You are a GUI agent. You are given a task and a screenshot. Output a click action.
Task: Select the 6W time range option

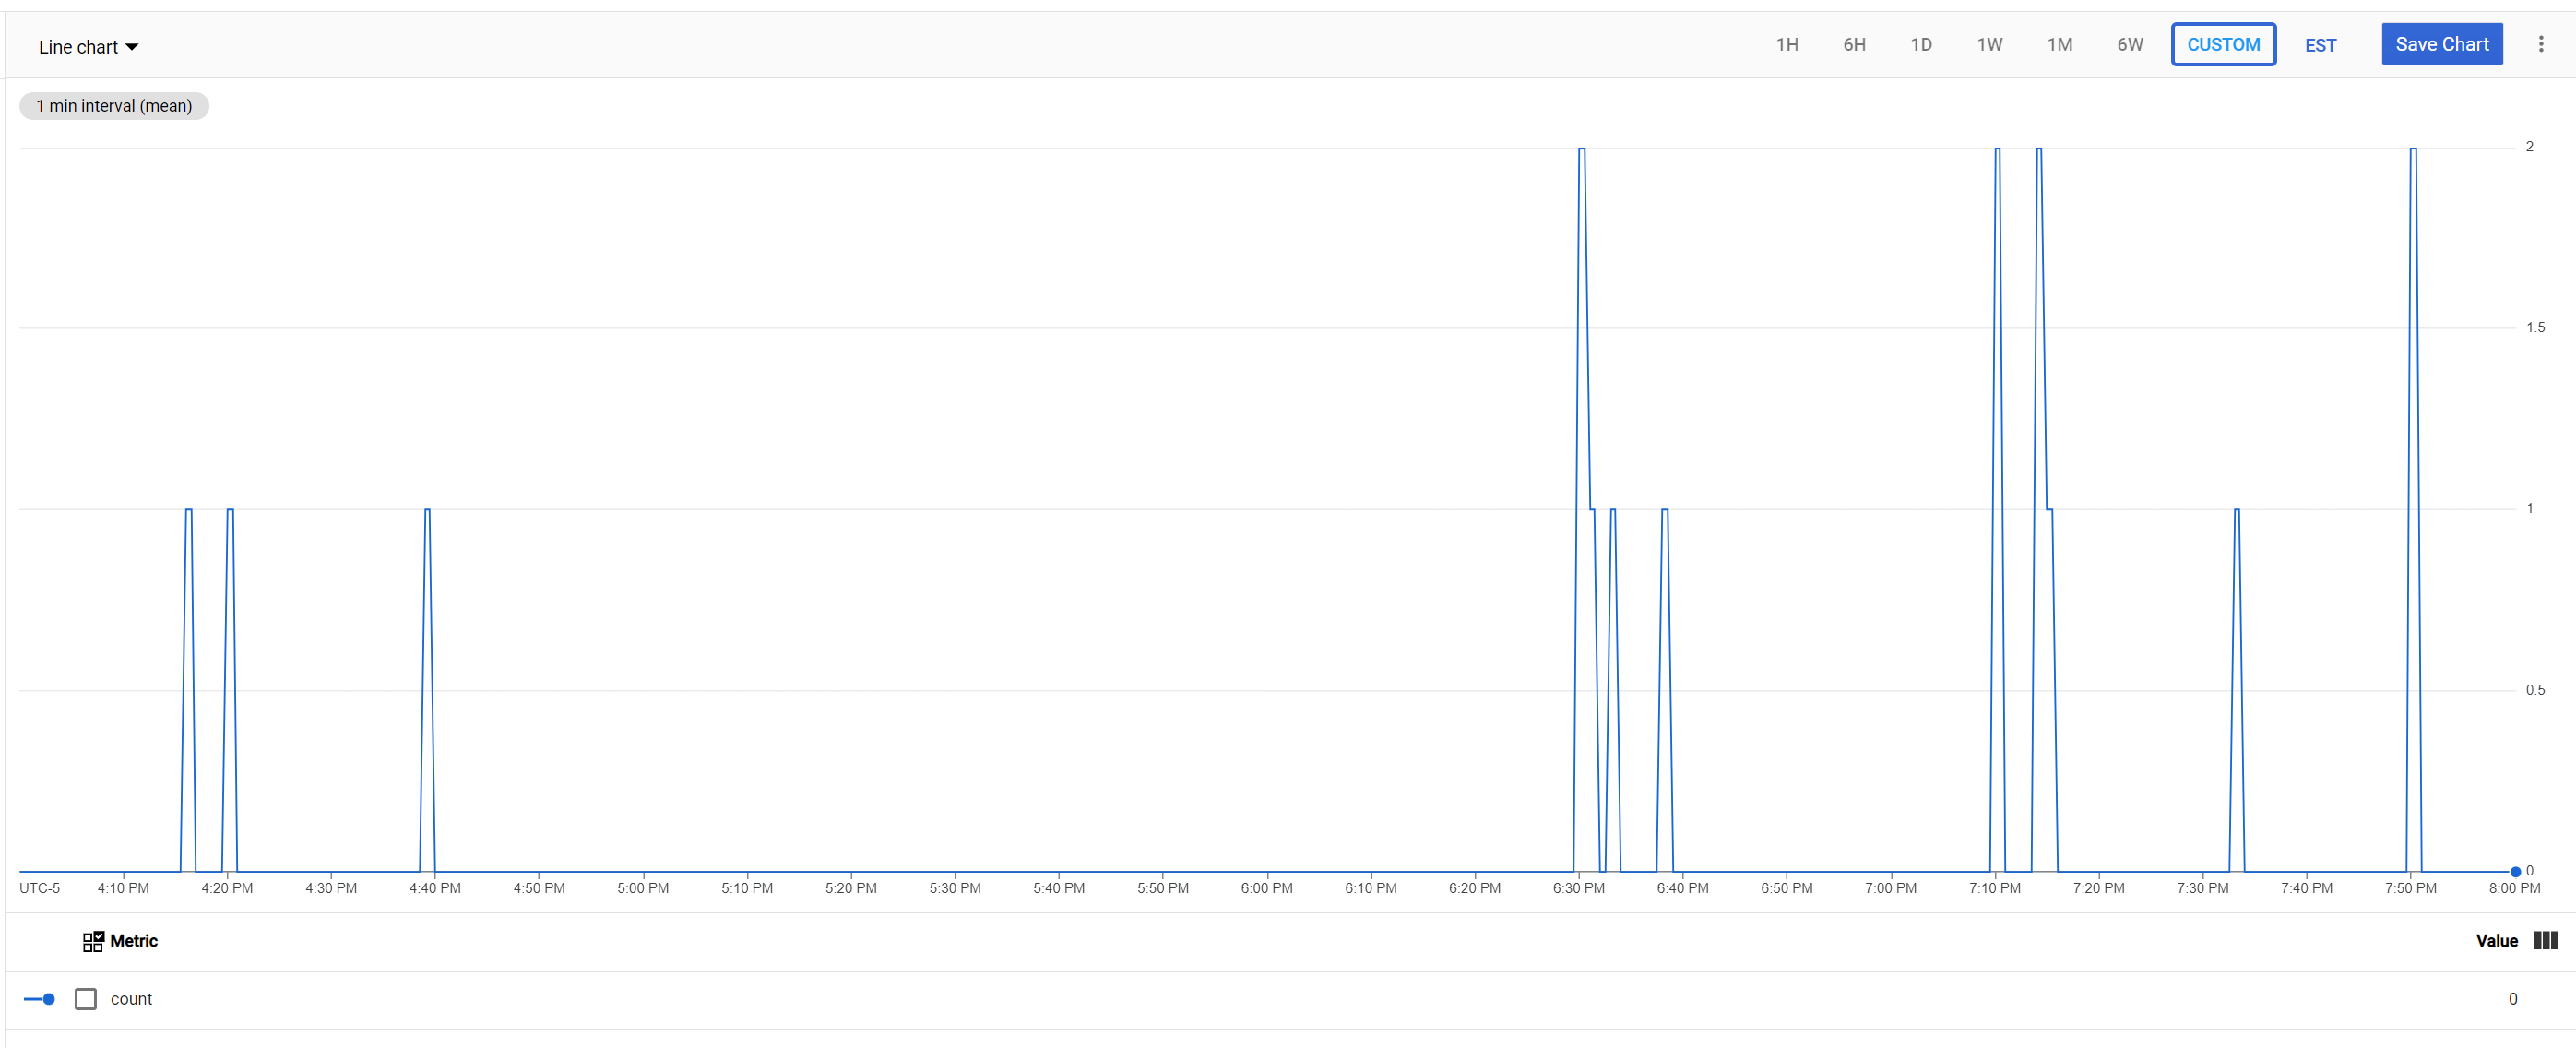point(2129,44)
